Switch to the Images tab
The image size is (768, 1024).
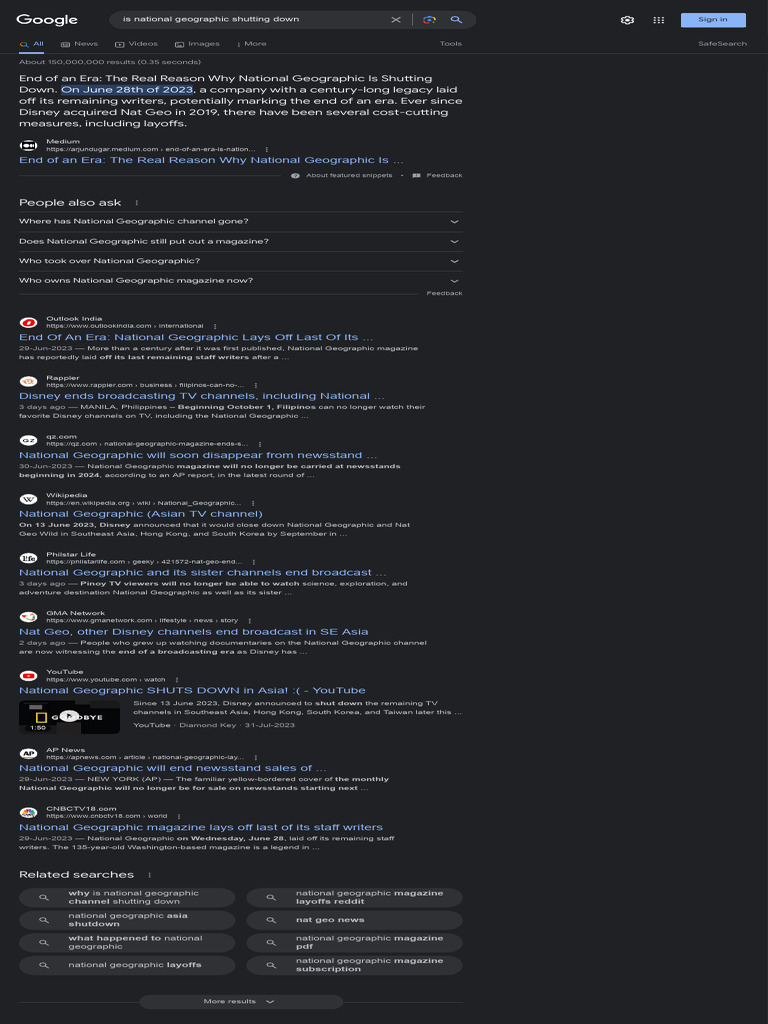pyautogui.click(x=197, y=44)
